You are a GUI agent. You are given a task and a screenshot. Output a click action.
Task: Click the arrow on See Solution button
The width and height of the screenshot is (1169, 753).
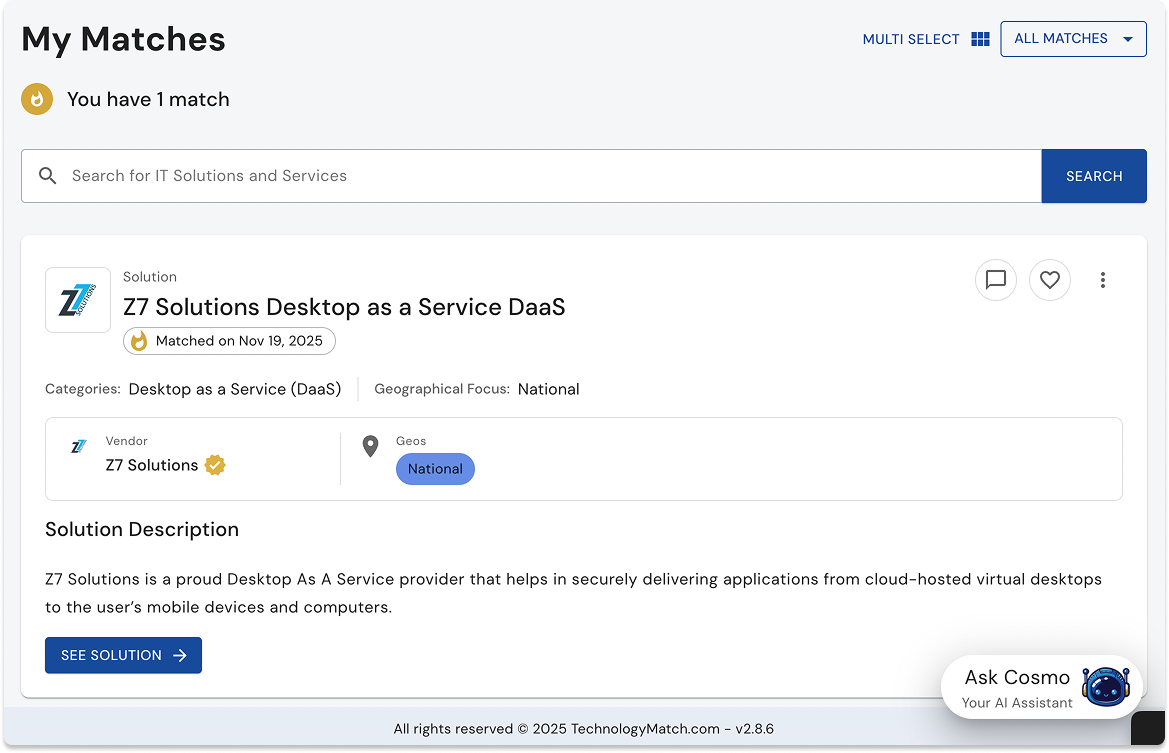tap(180, 655)
